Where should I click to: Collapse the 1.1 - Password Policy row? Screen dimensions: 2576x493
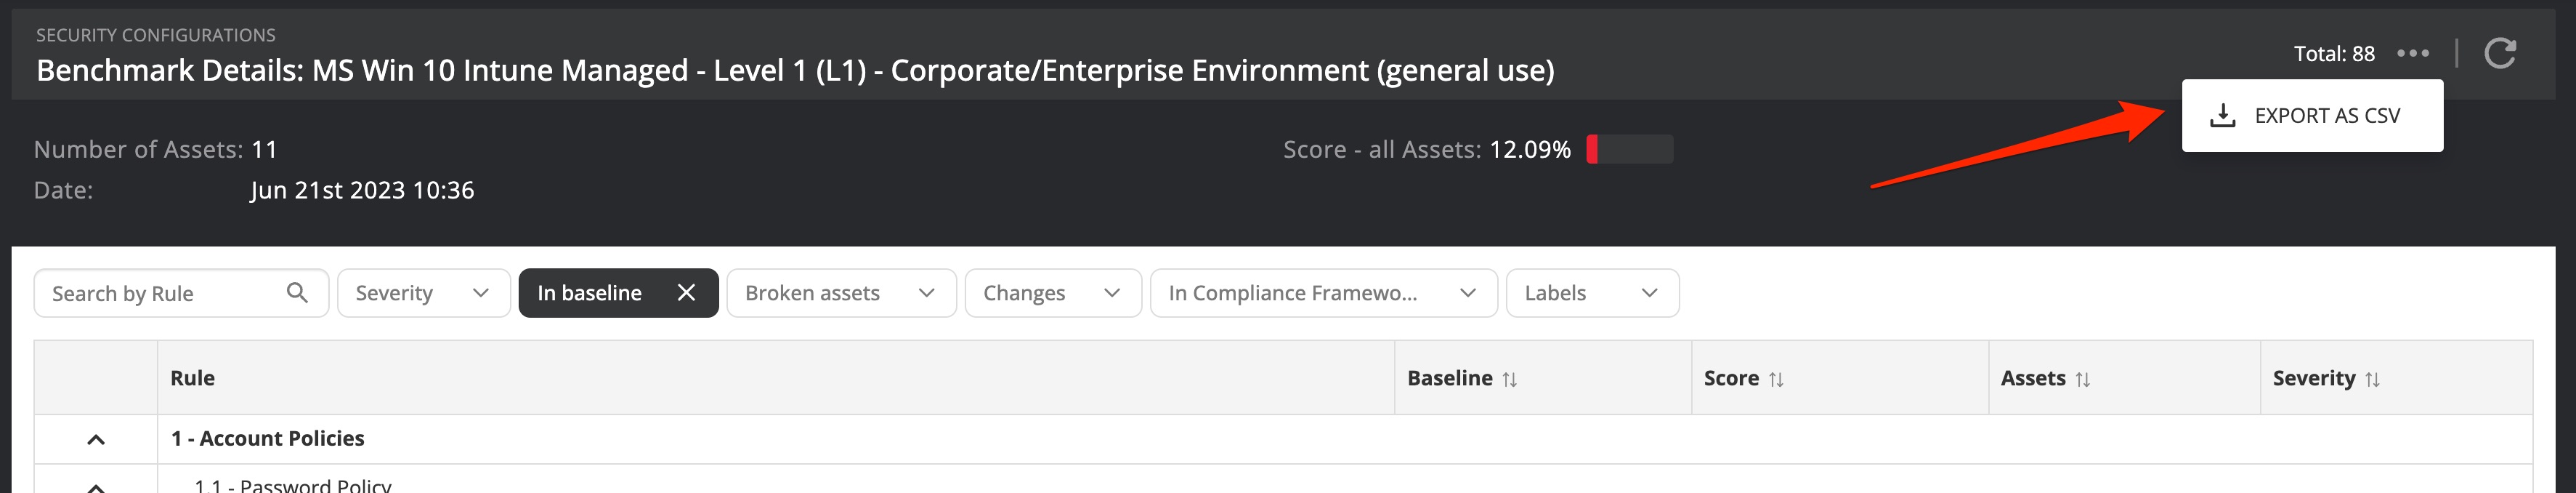96,487
